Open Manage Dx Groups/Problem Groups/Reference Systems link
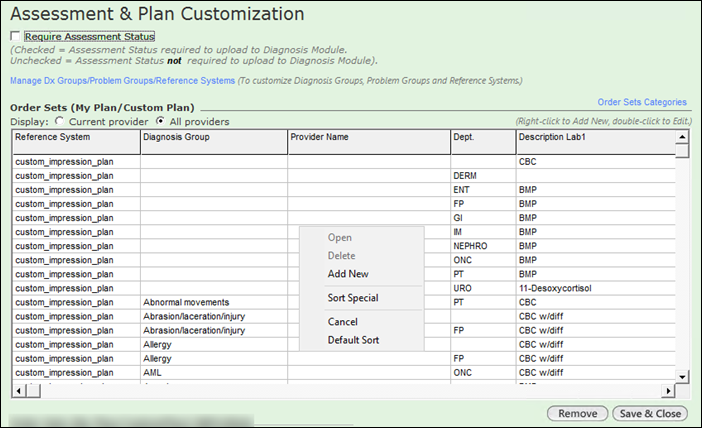The height and width of the screenshot is (428, 702). (123, 81)
